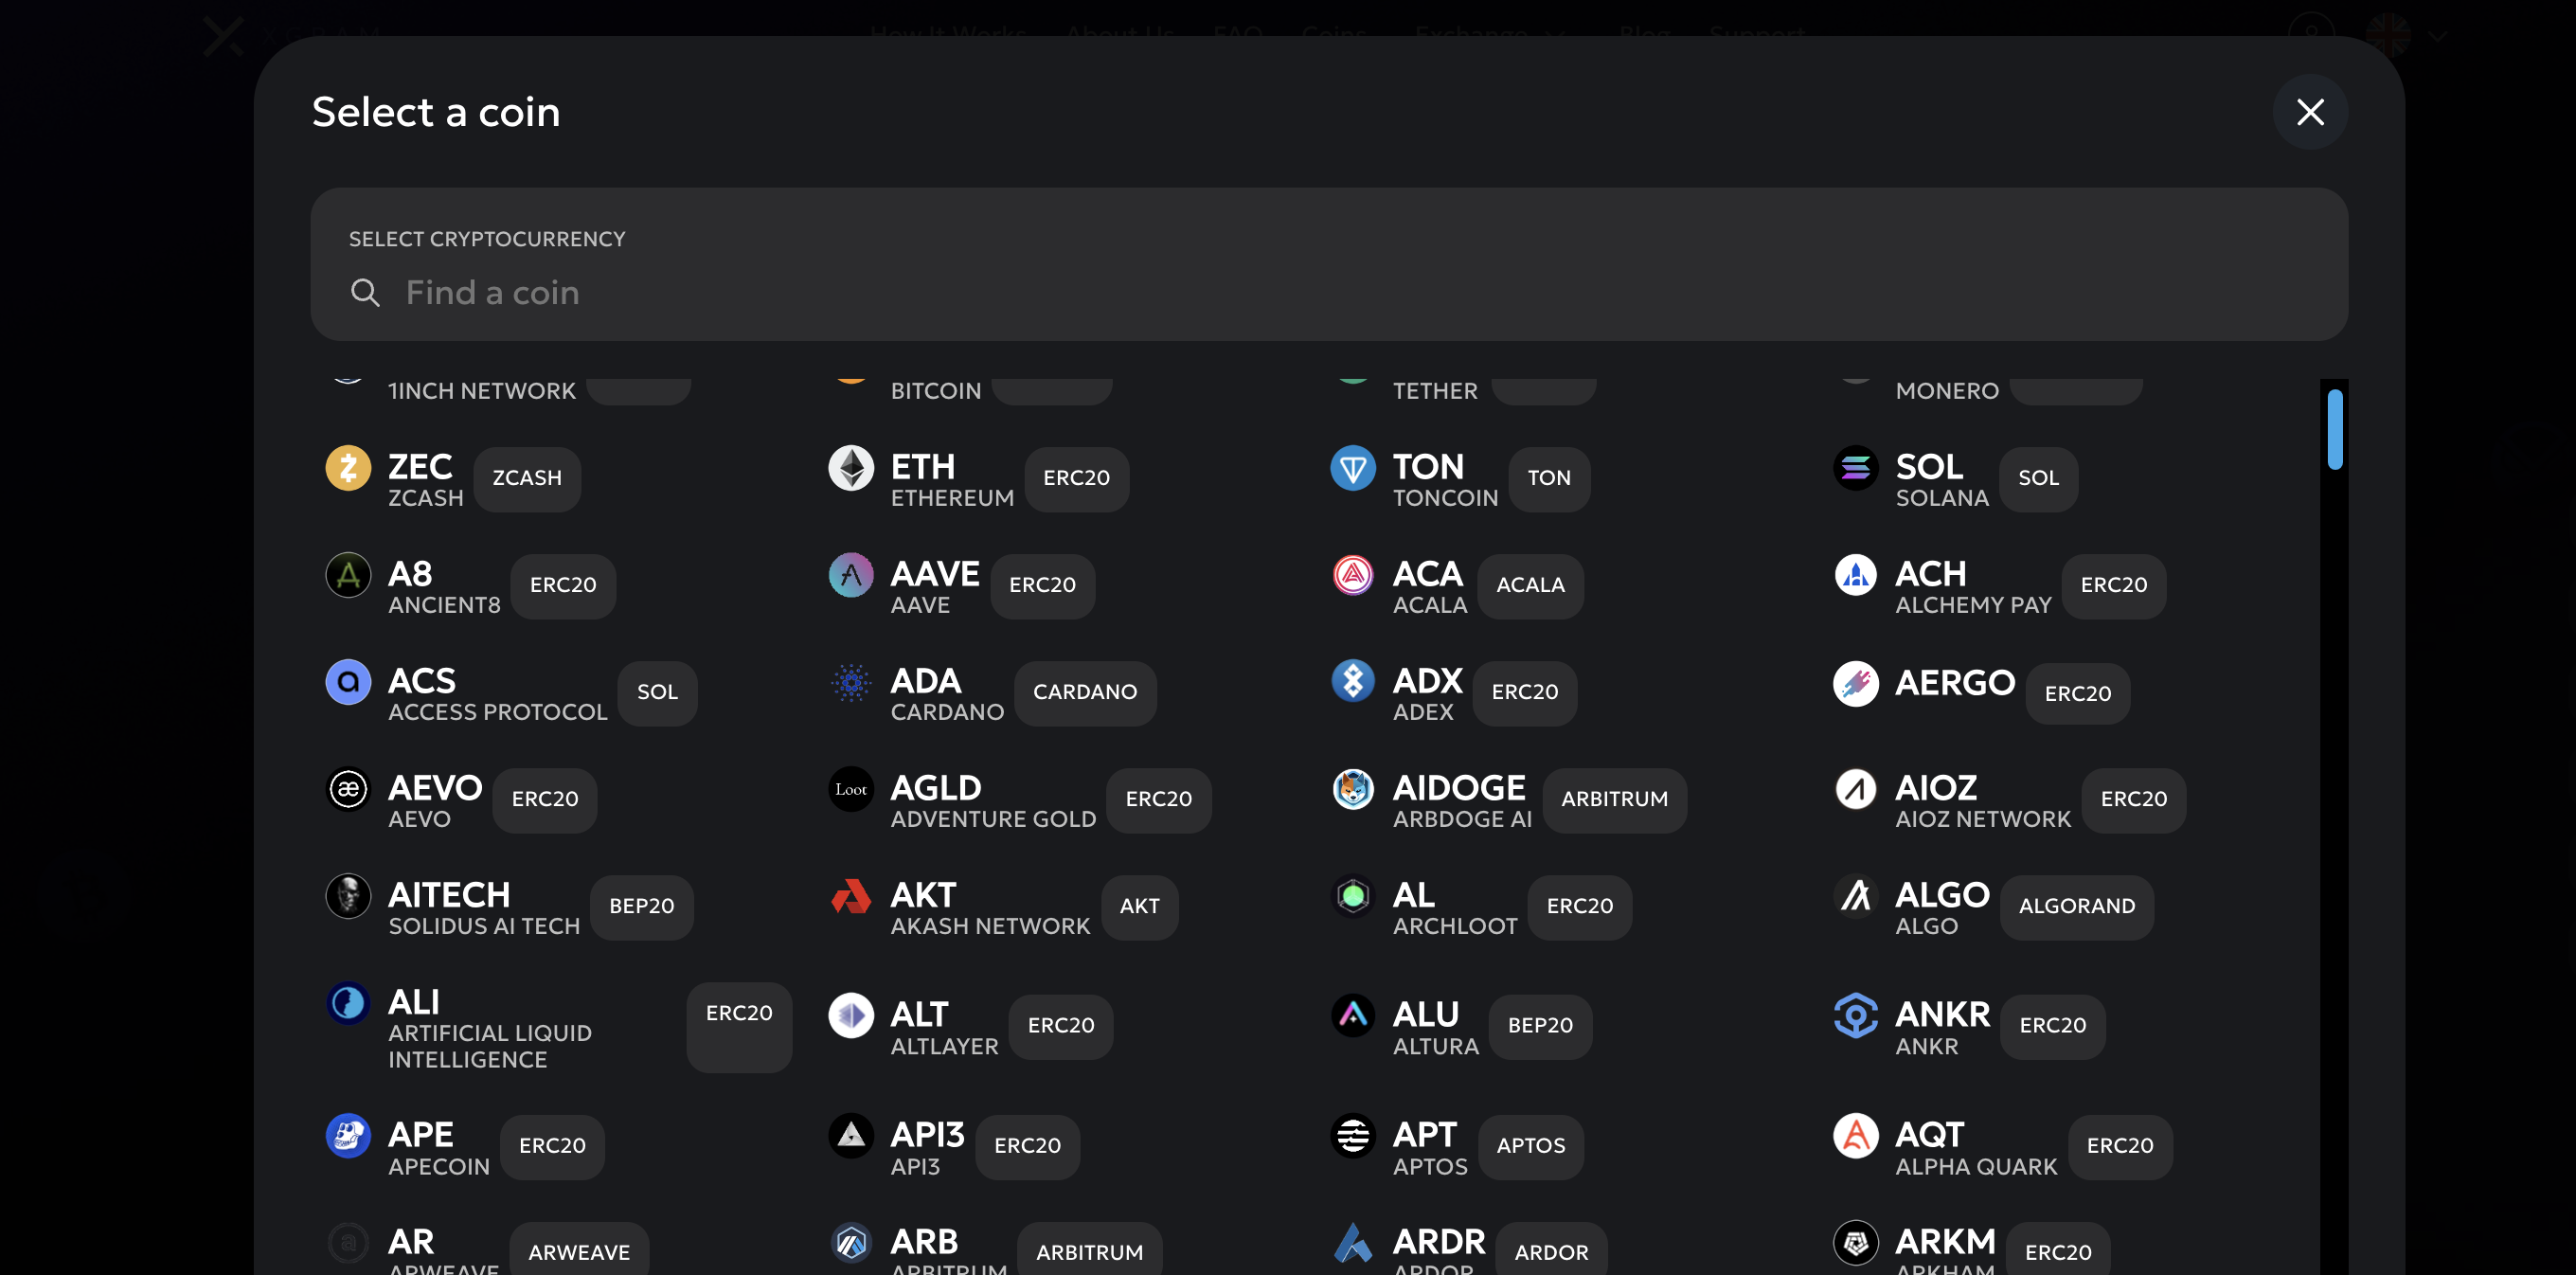Click the Cardano ADA icon

[x=851, y=682]
